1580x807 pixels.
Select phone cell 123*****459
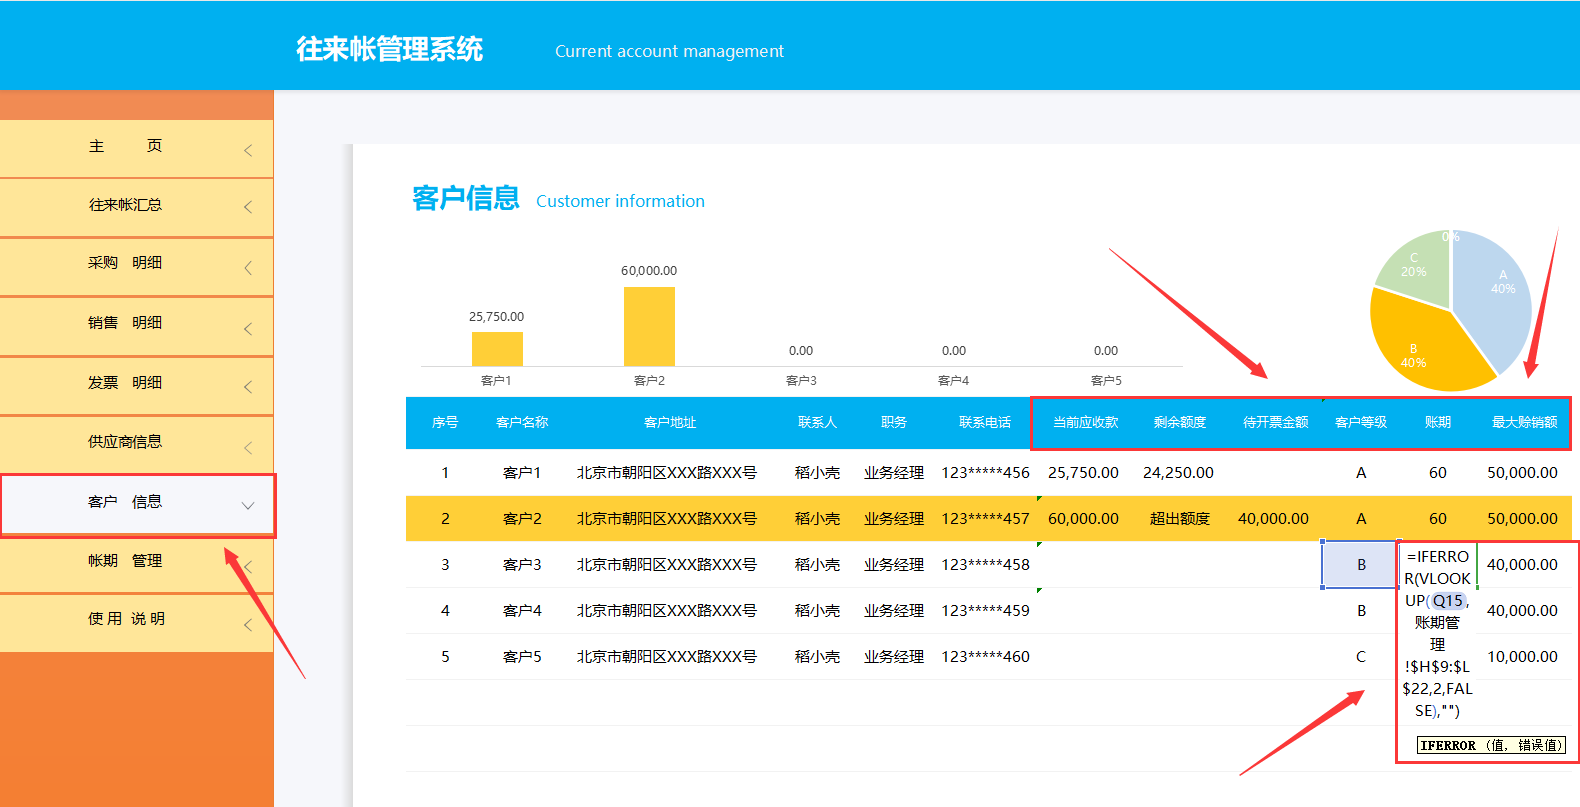(985, 610)
